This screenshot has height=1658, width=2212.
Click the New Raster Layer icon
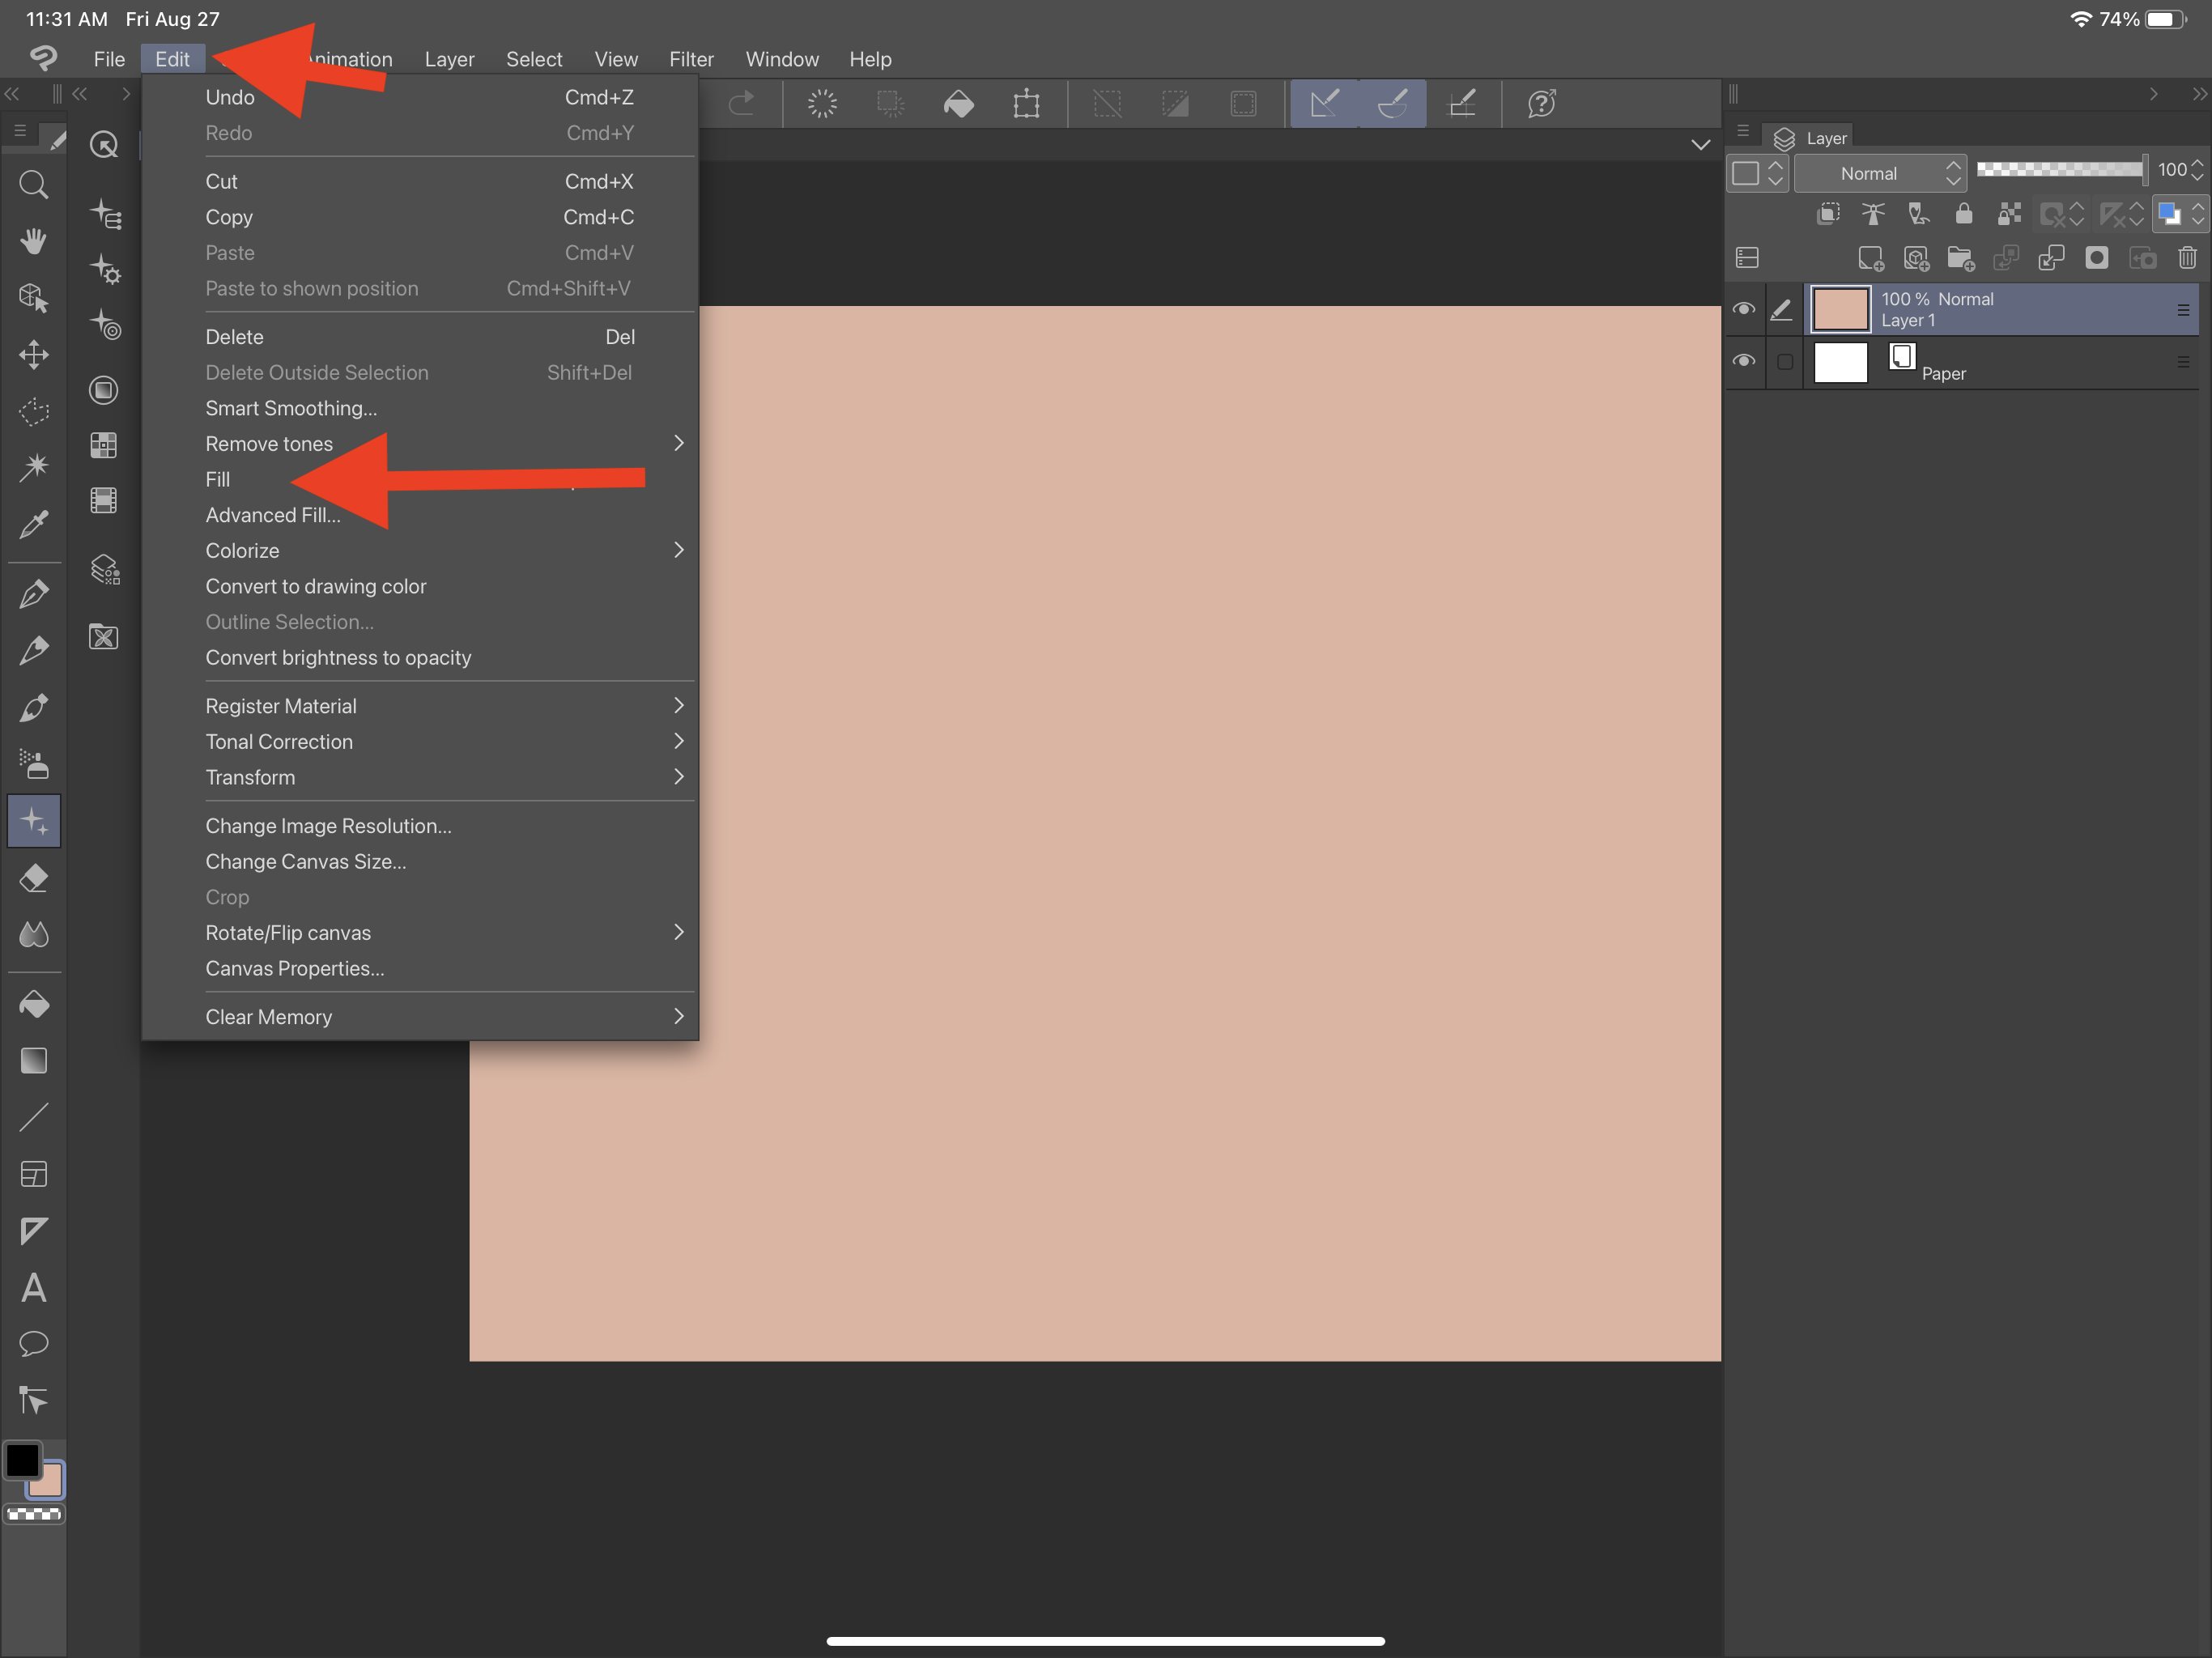point(1870,258)
